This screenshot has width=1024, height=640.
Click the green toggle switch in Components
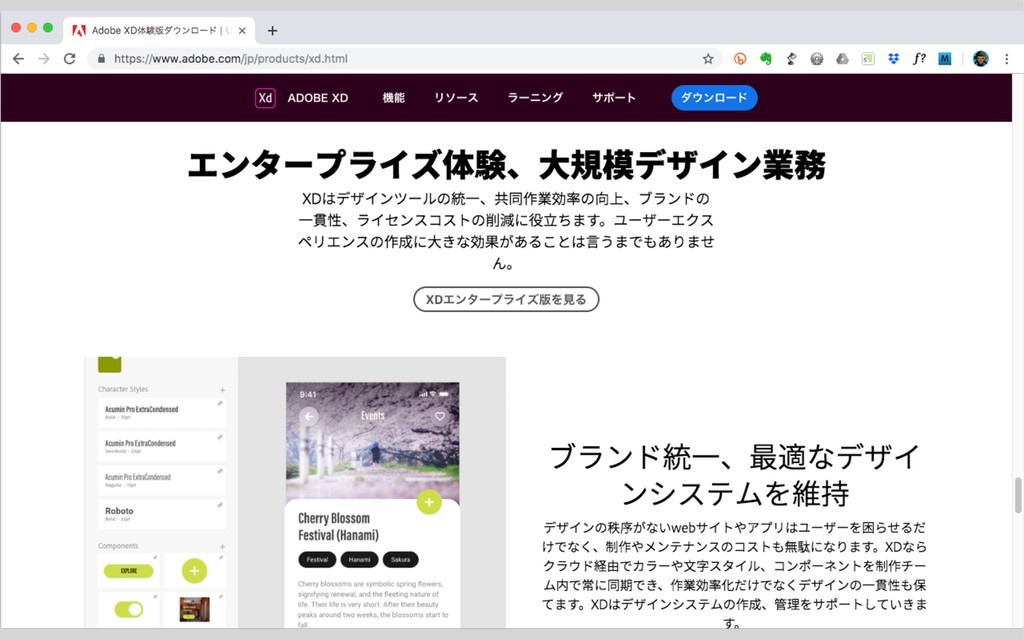[129, 609]
